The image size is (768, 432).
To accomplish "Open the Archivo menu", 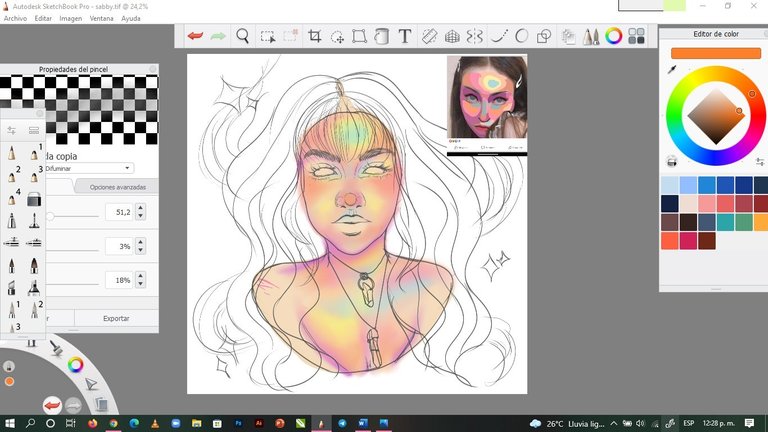I will point(15,18).
